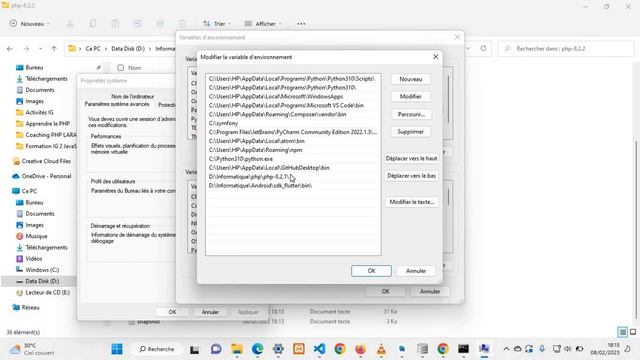Switch to Paramètres système avancés tab

pos(117,104)
